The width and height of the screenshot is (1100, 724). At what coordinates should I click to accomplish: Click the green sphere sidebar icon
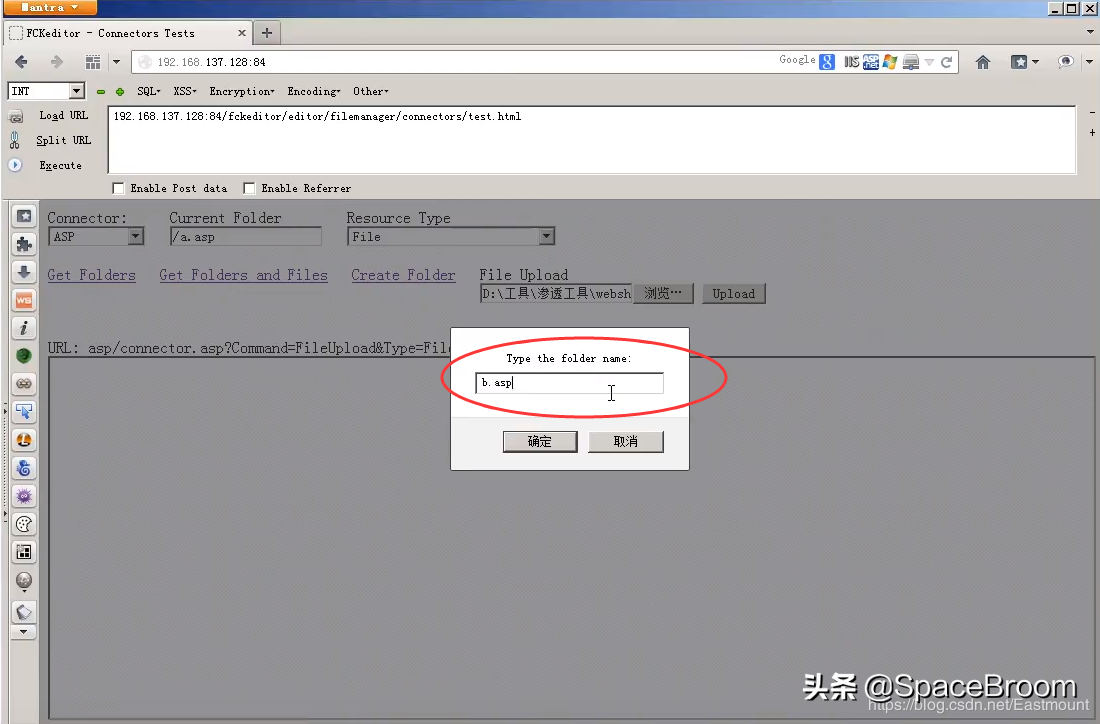pos(24,356)
